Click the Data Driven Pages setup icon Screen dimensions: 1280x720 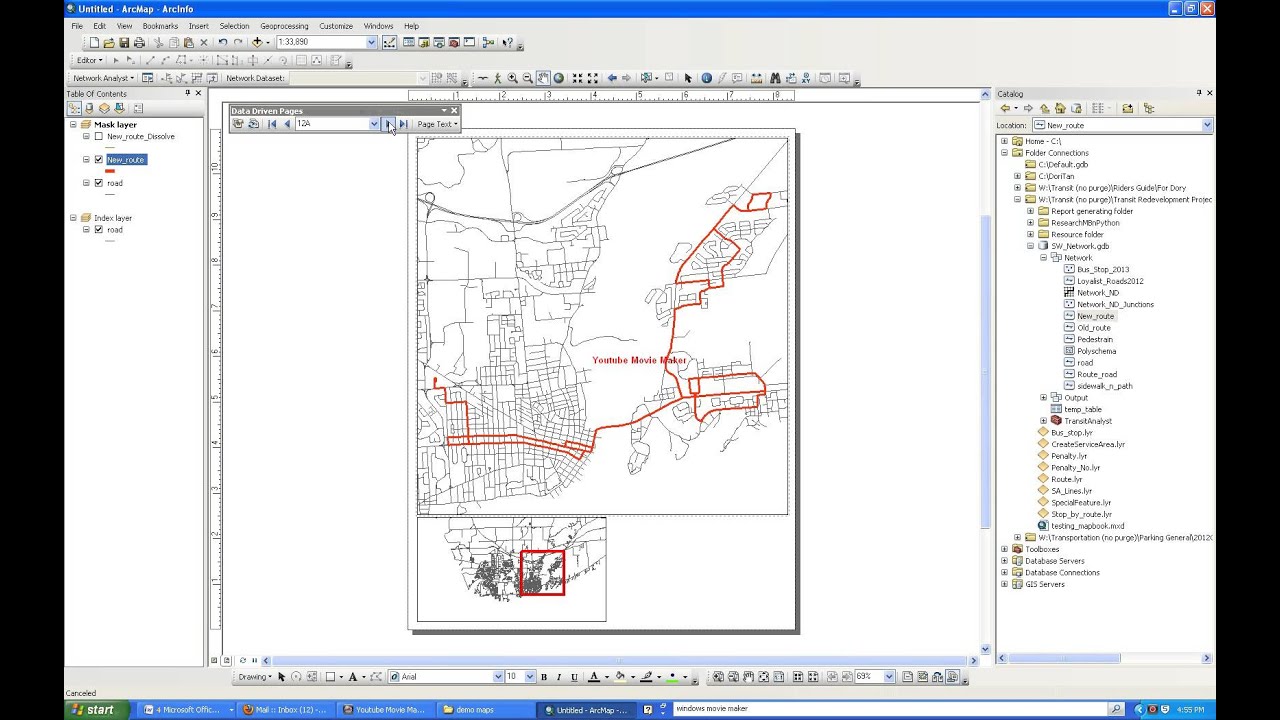[x=238, y=124]
